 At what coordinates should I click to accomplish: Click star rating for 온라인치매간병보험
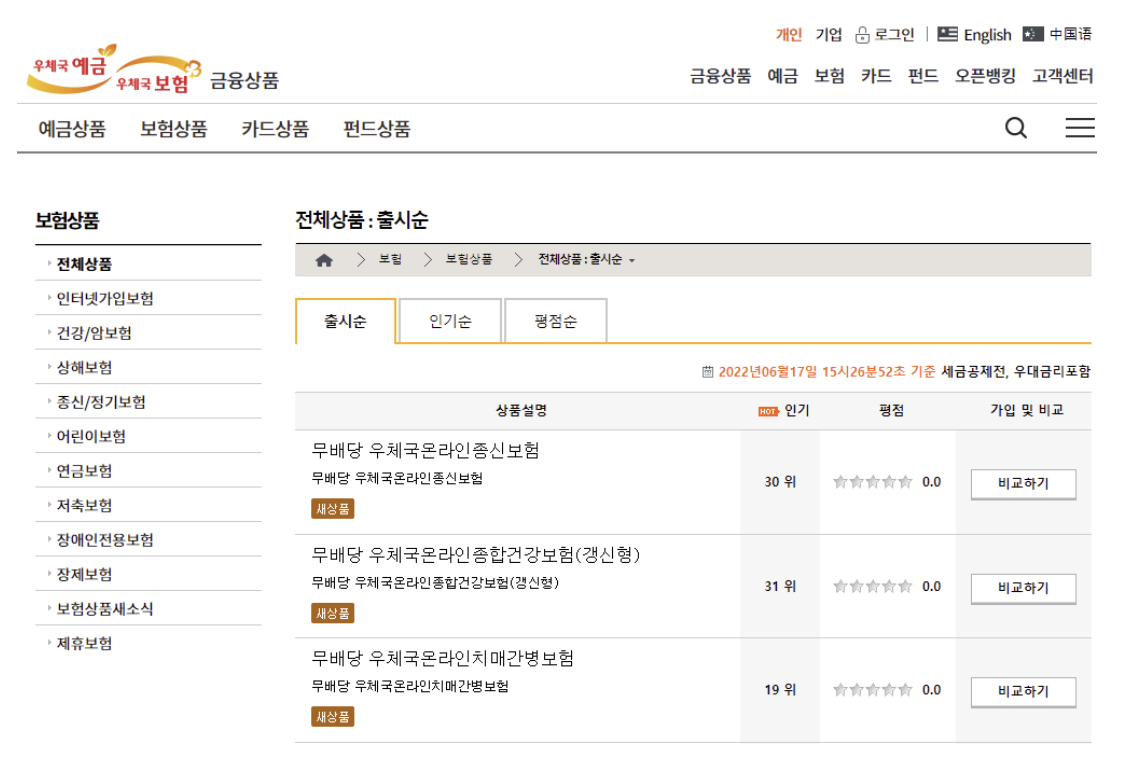tap(873, 691)
